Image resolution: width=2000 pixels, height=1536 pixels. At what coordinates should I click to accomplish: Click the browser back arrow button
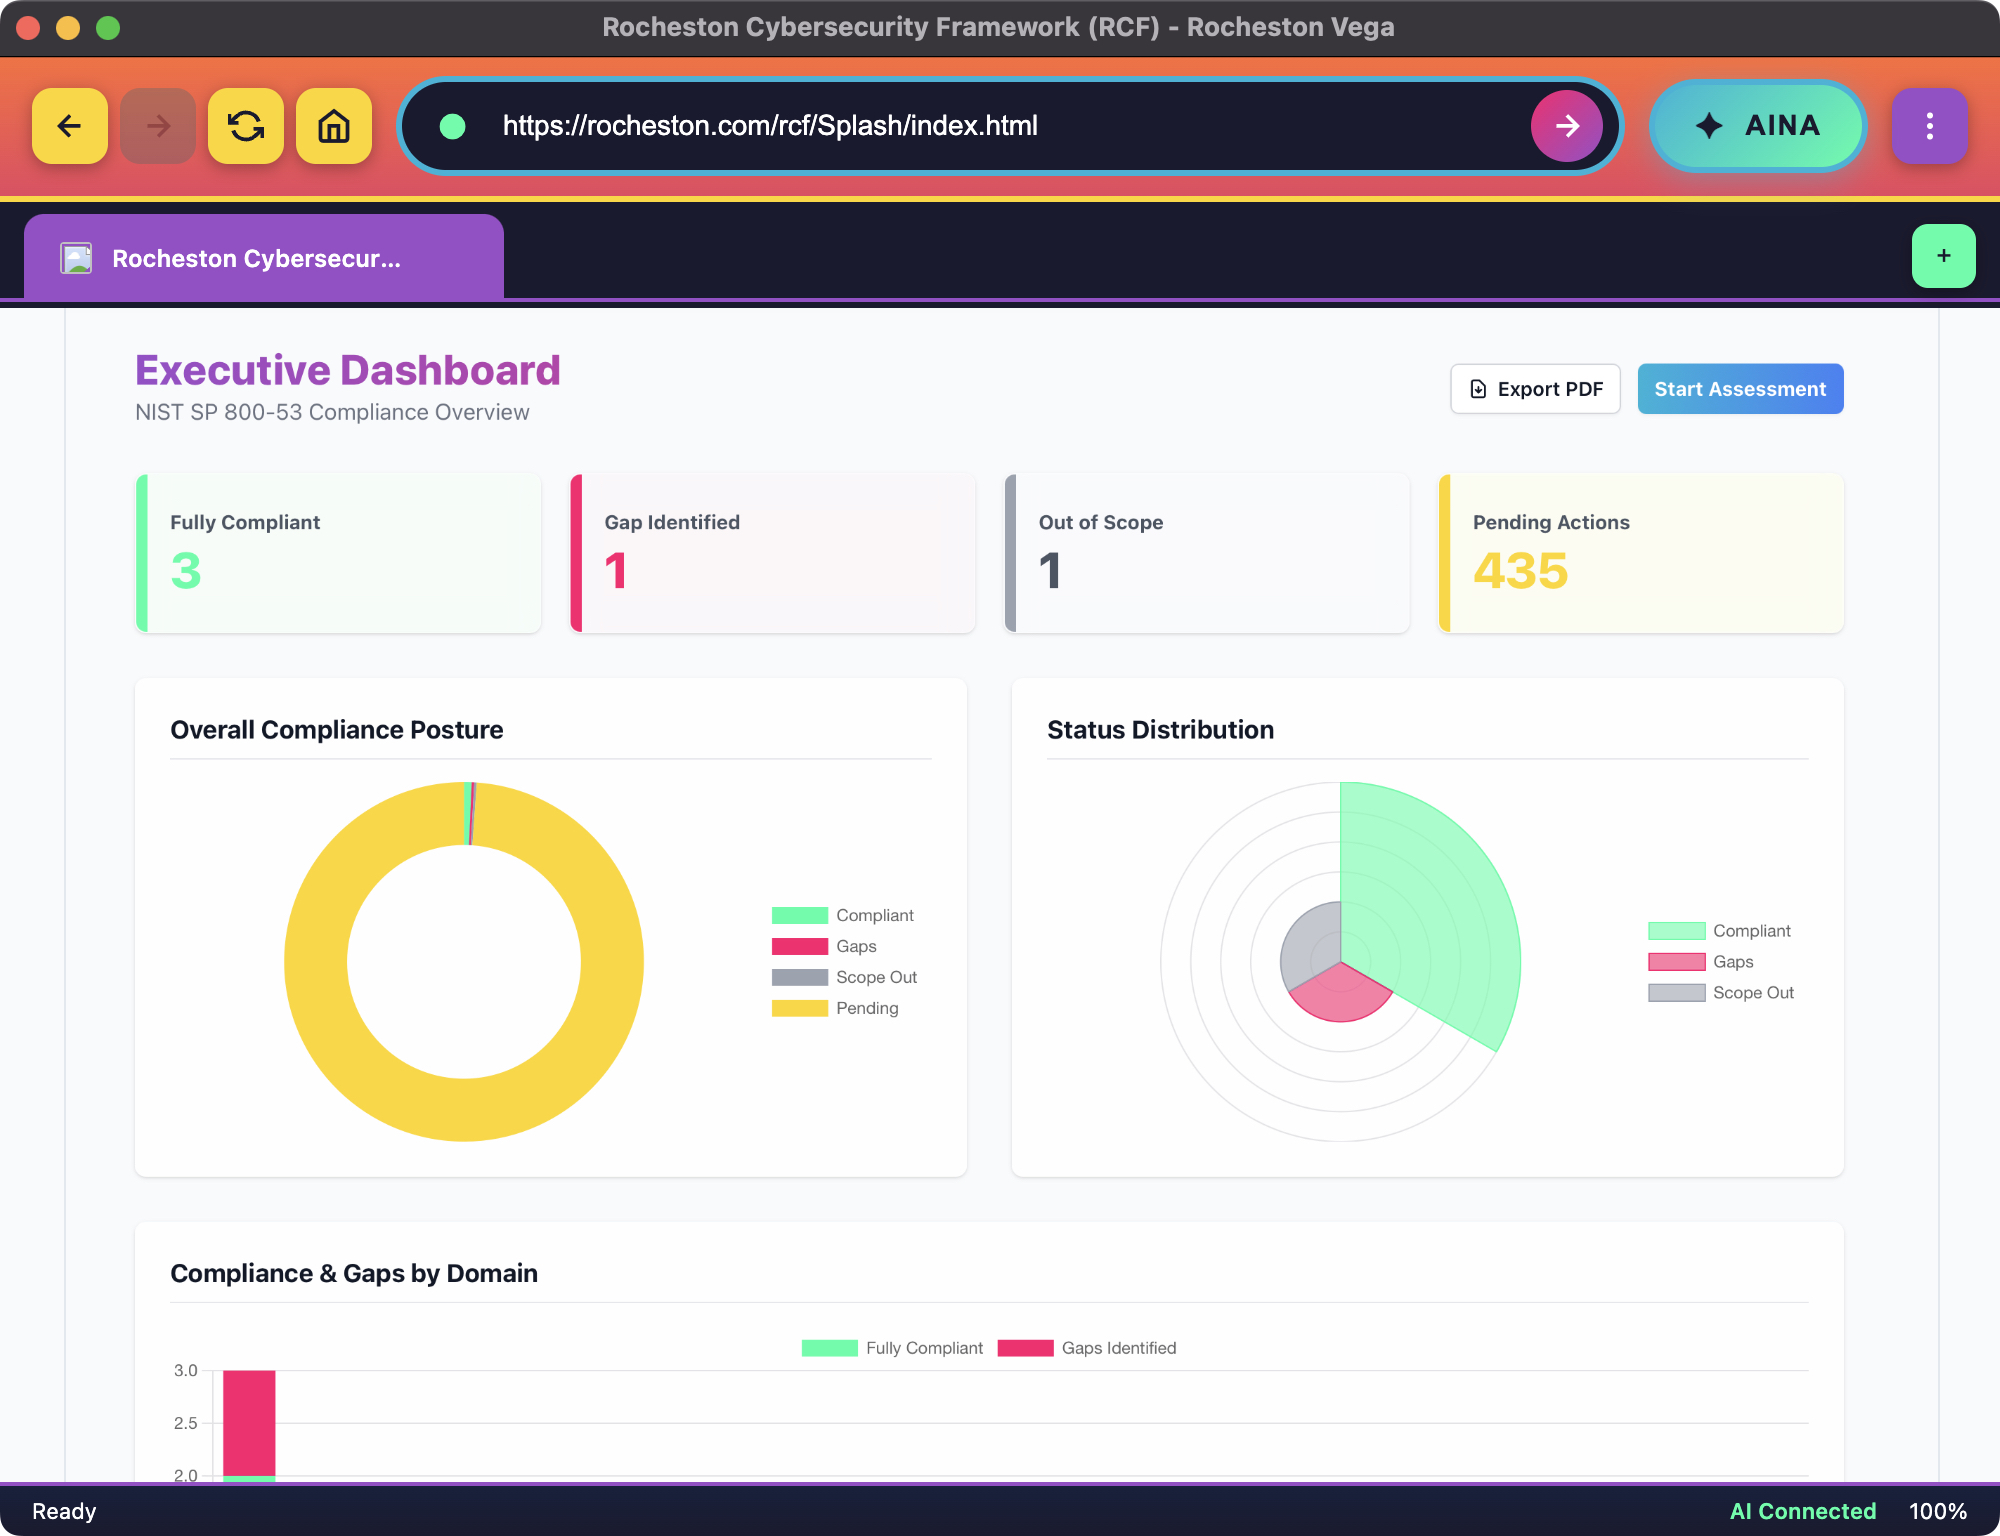[x=69, y=126]
